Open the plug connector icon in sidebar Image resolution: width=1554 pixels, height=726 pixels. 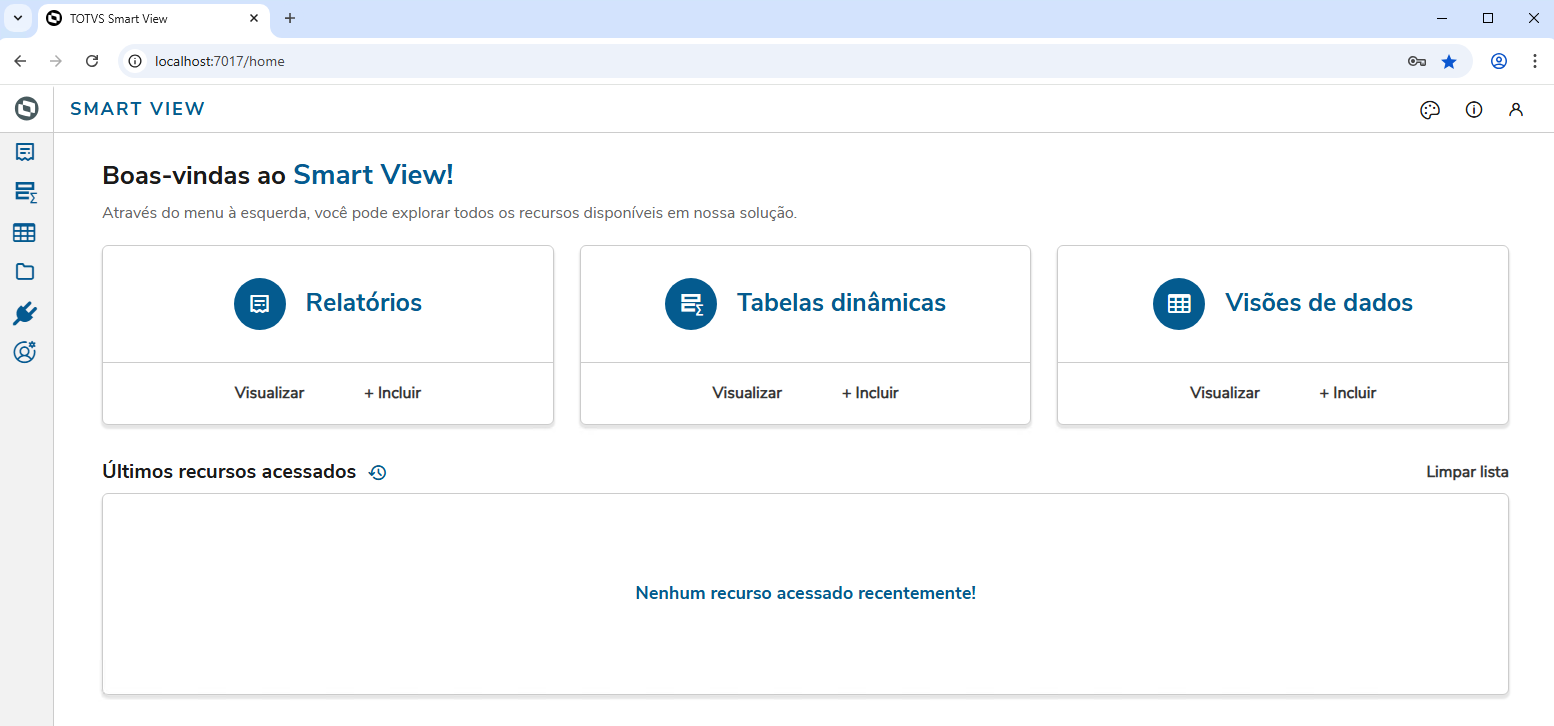tap(25, 314)
